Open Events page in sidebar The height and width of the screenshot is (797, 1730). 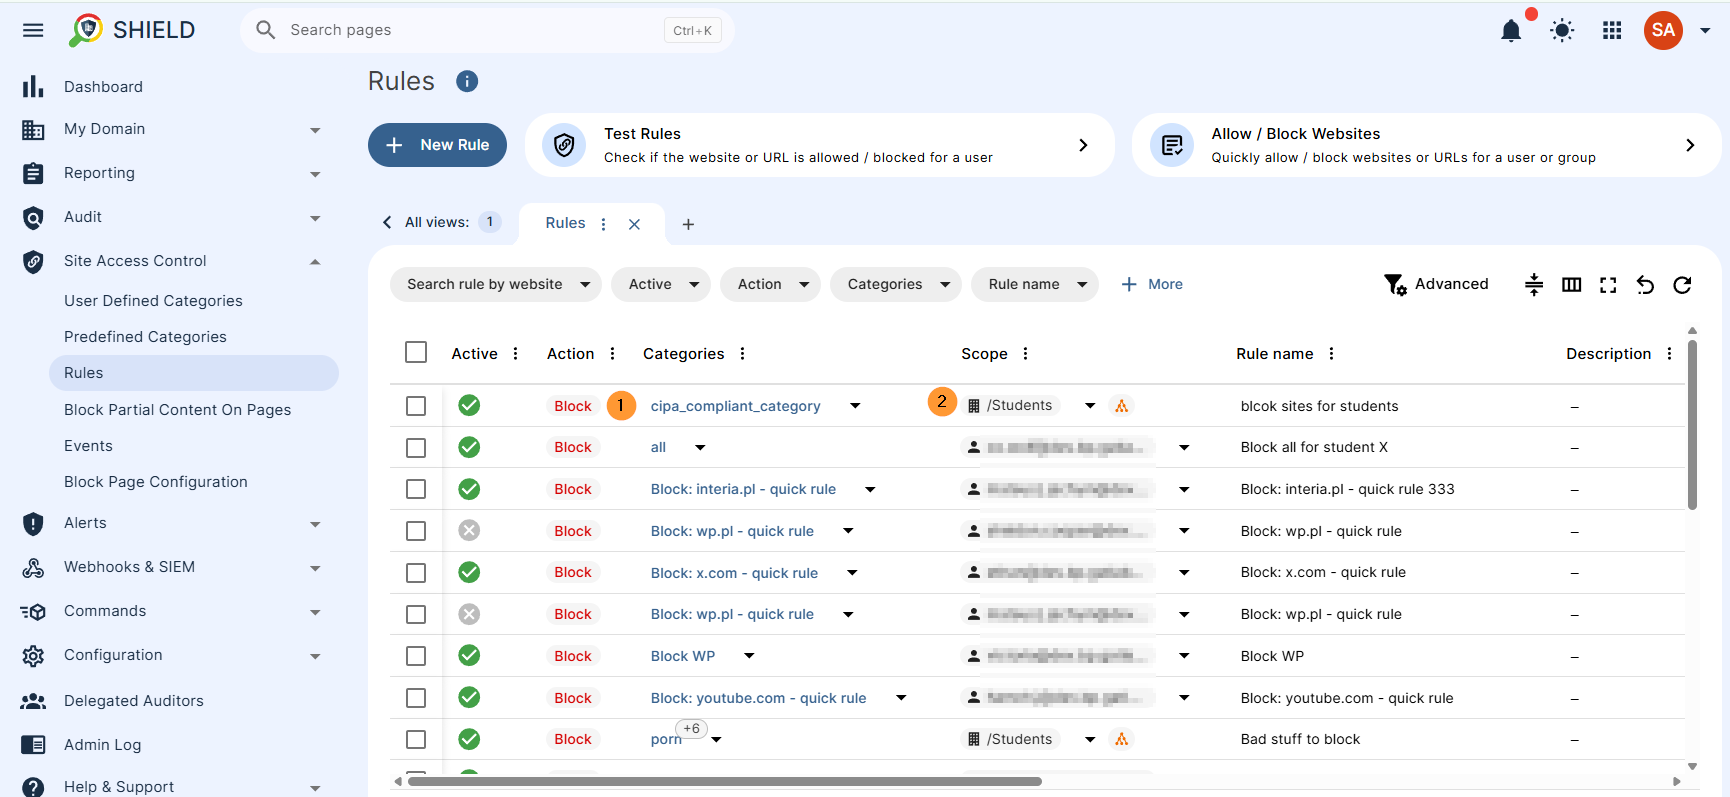(x=88, y=446)
